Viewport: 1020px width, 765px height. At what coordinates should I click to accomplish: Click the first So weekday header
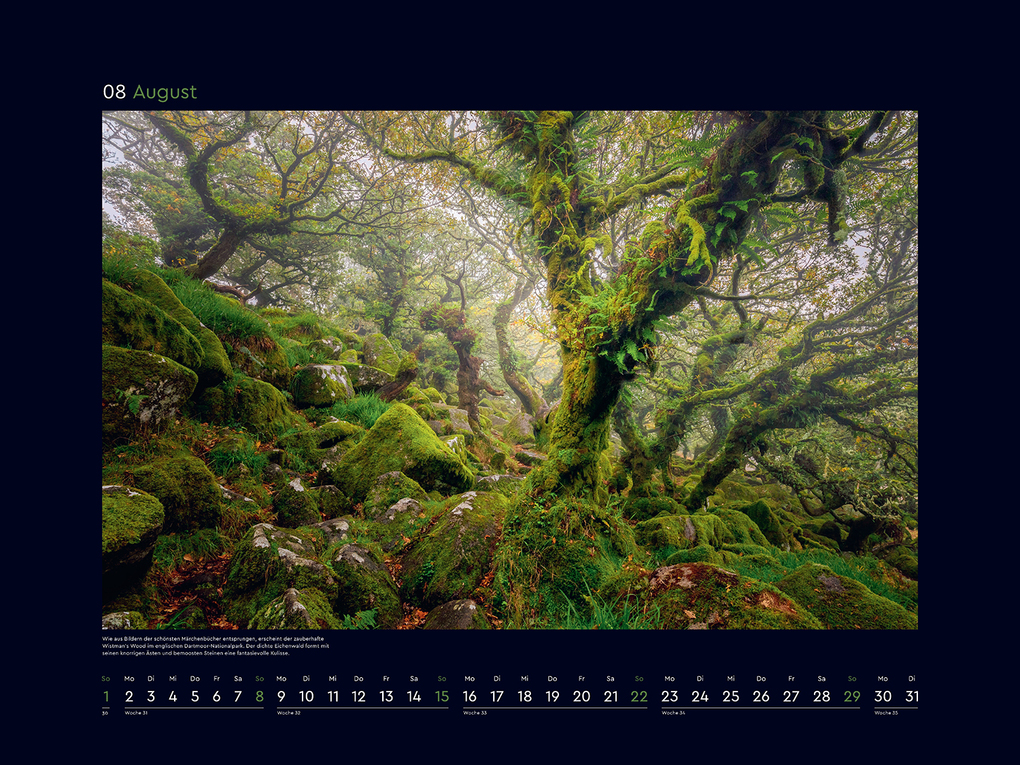tap(104, 677)
